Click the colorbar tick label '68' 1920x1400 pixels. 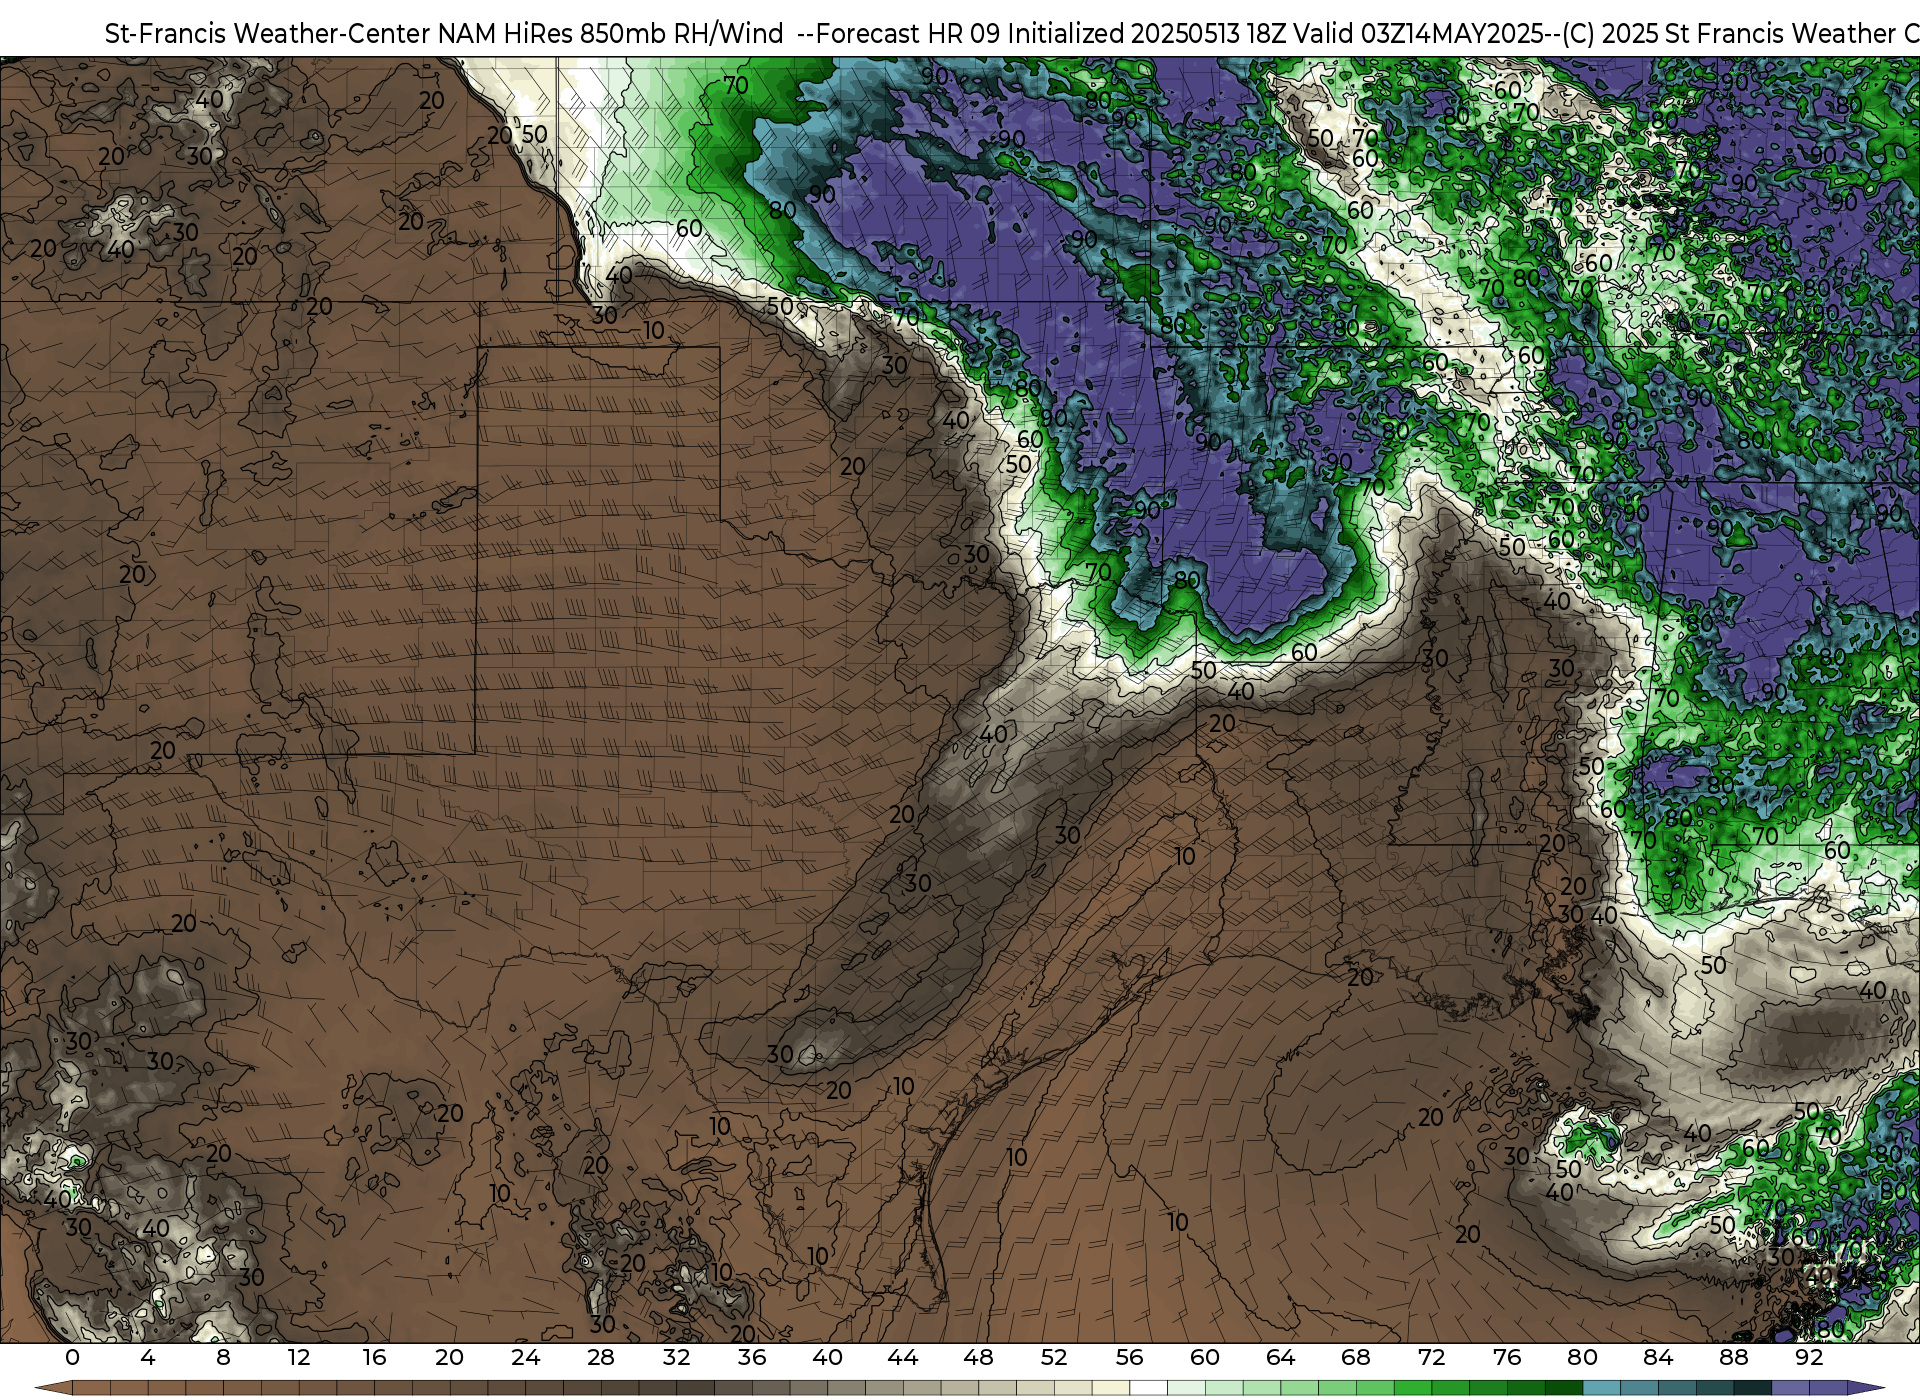point(1356,1358)
